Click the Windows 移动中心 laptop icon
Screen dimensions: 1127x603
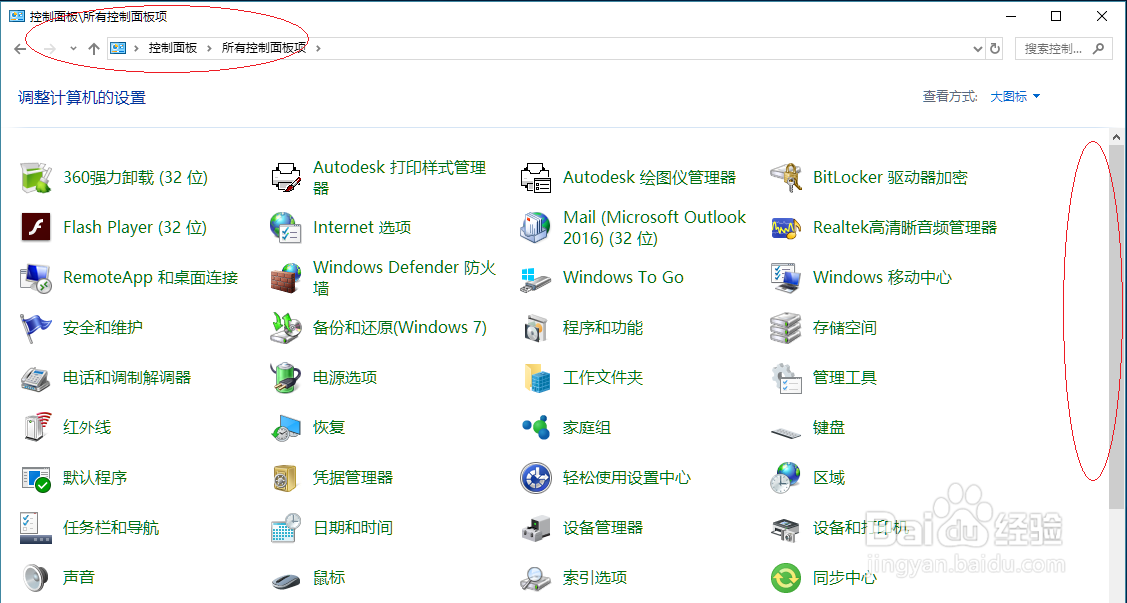(786, 277)
